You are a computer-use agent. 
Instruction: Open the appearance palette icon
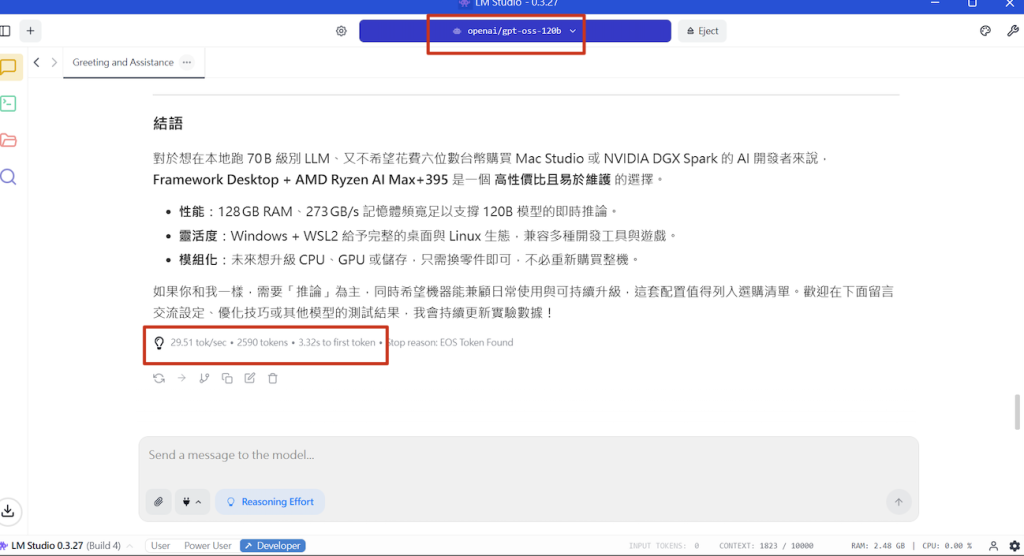pyautogui.click(x=985, y=31)
